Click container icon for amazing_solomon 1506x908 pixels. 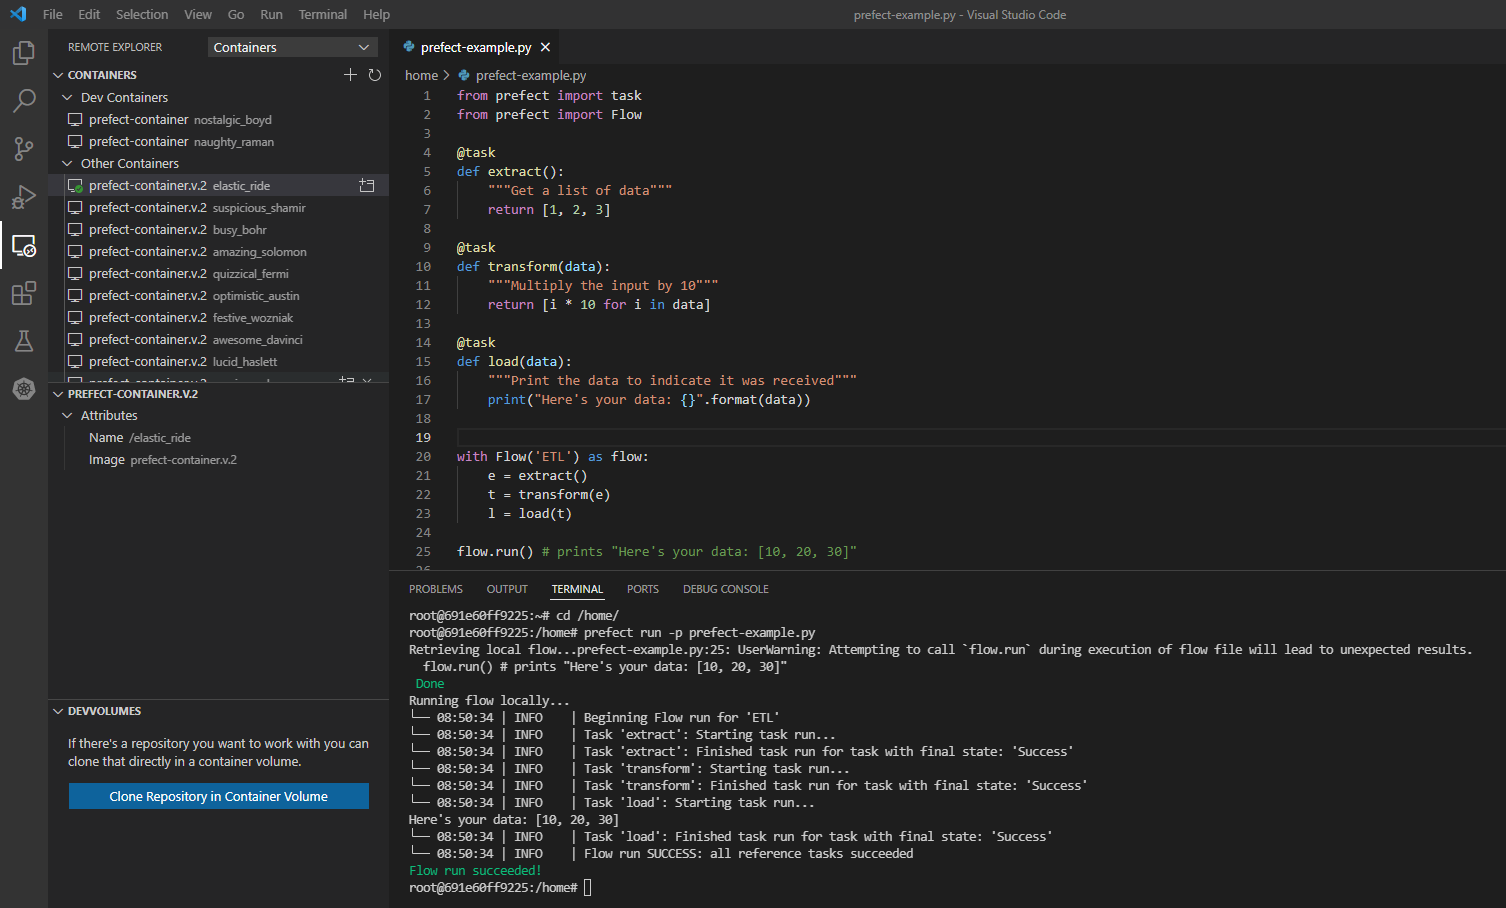click(x=75, y=251)
